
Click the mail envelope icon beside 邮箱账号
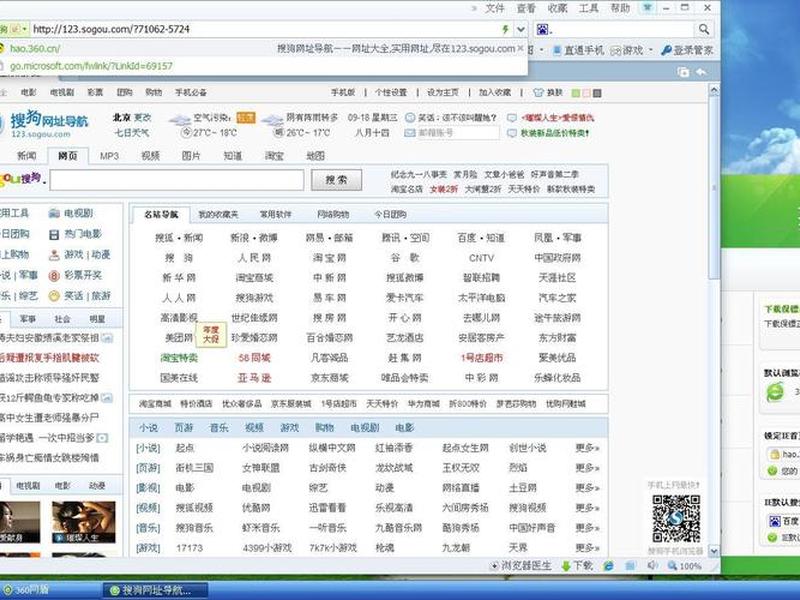pyautogui.click(x=410, y=133)
